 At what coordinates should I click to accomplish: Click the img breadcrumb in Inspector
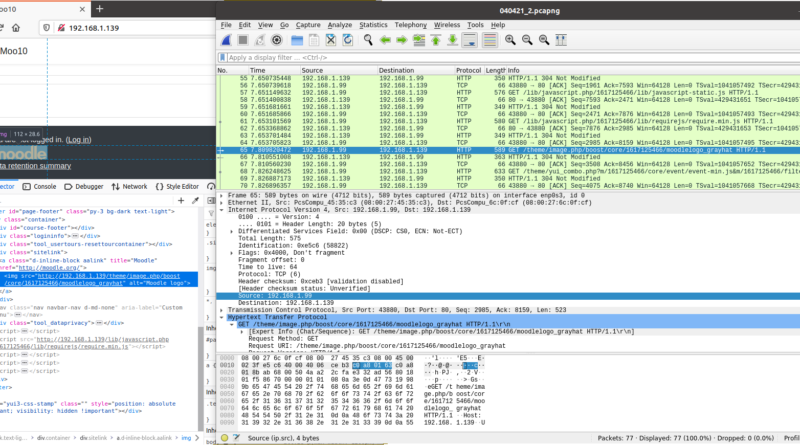[186, 438]
